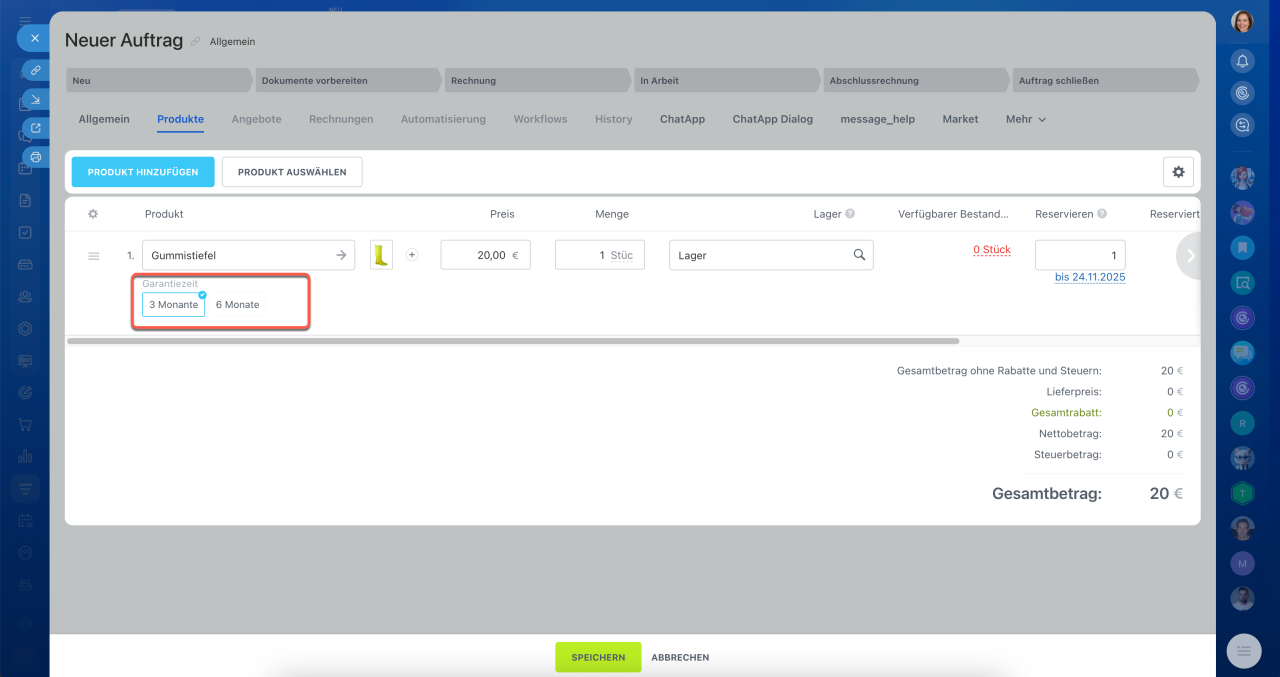Click the arrow icon in Gummistiefel field

click(341, 255)
